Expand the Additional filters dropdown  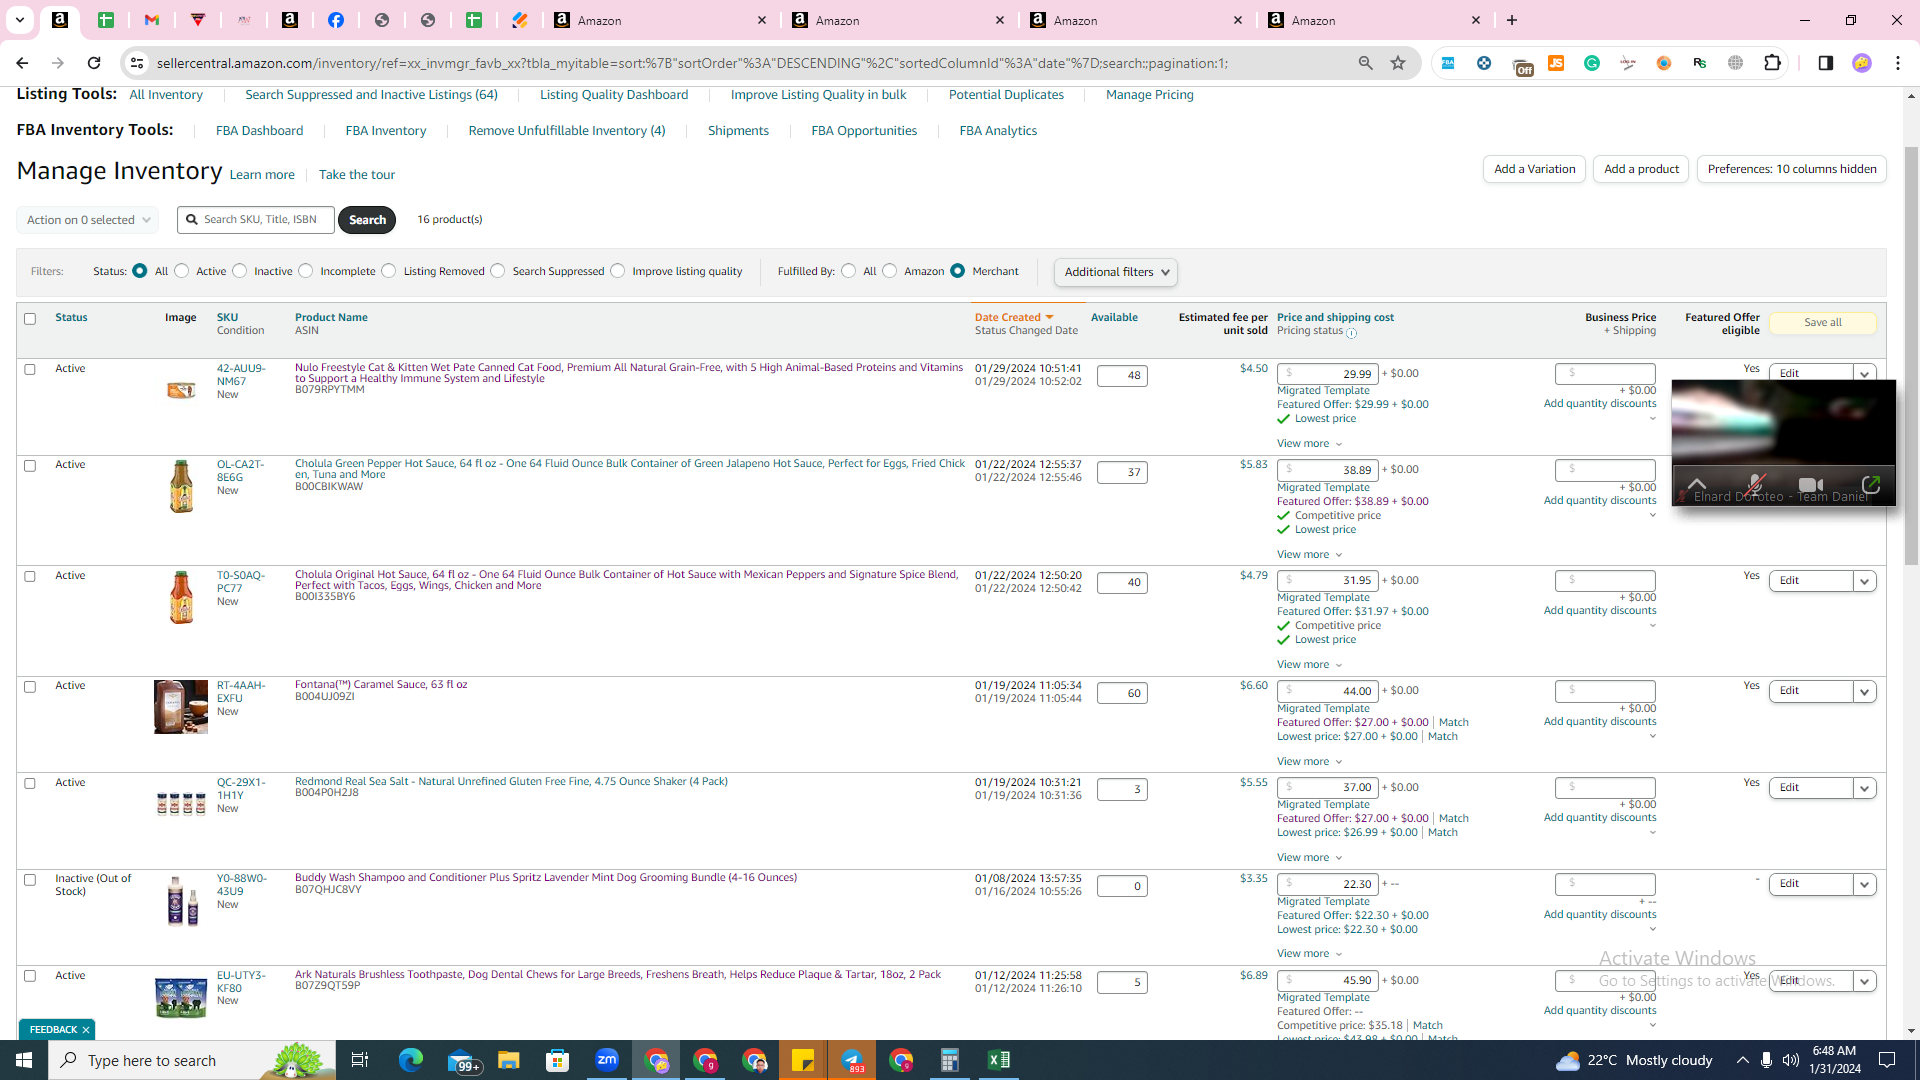1115,272
